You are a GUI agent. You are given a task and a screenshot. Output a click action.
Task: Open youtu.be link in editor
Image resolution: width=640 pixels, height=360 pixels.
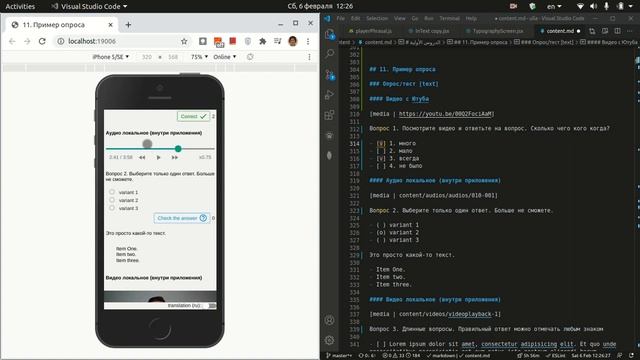pyautogui.click(x=446, y=113)
